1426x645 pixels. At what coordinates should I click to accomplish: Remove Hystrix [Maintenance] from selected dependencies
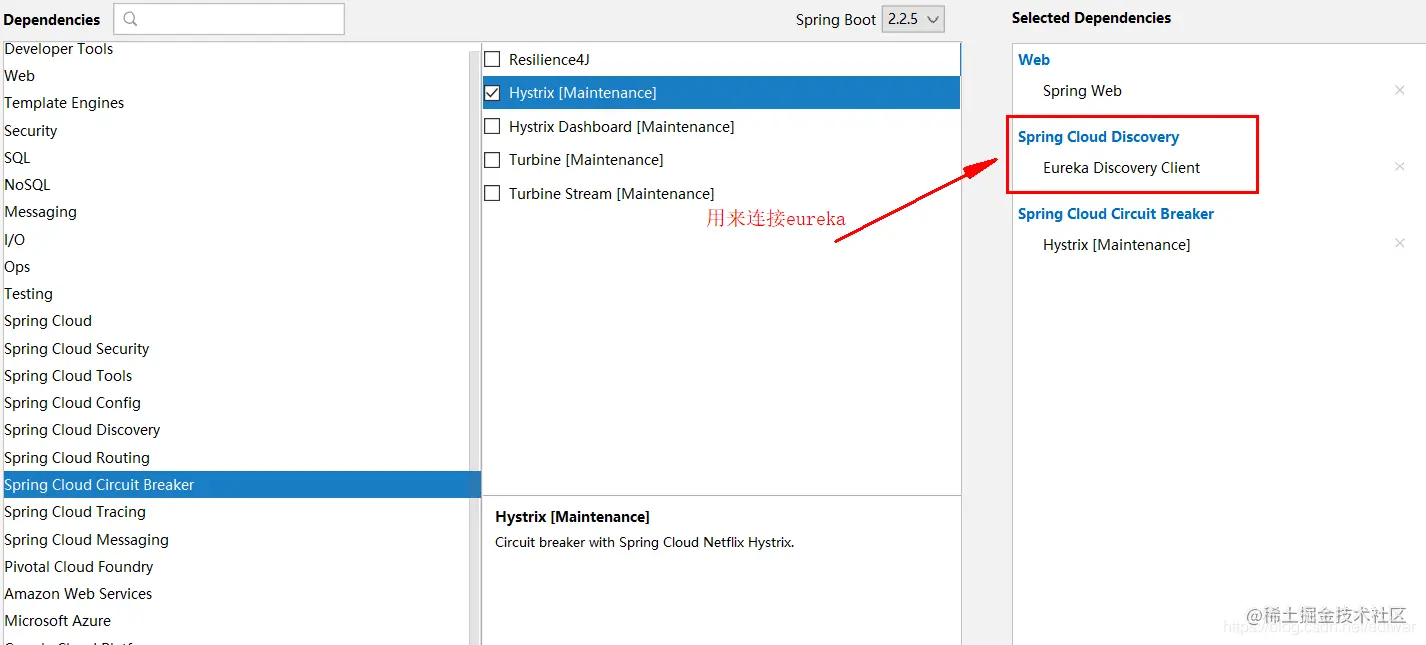(x=1400, y=243)
